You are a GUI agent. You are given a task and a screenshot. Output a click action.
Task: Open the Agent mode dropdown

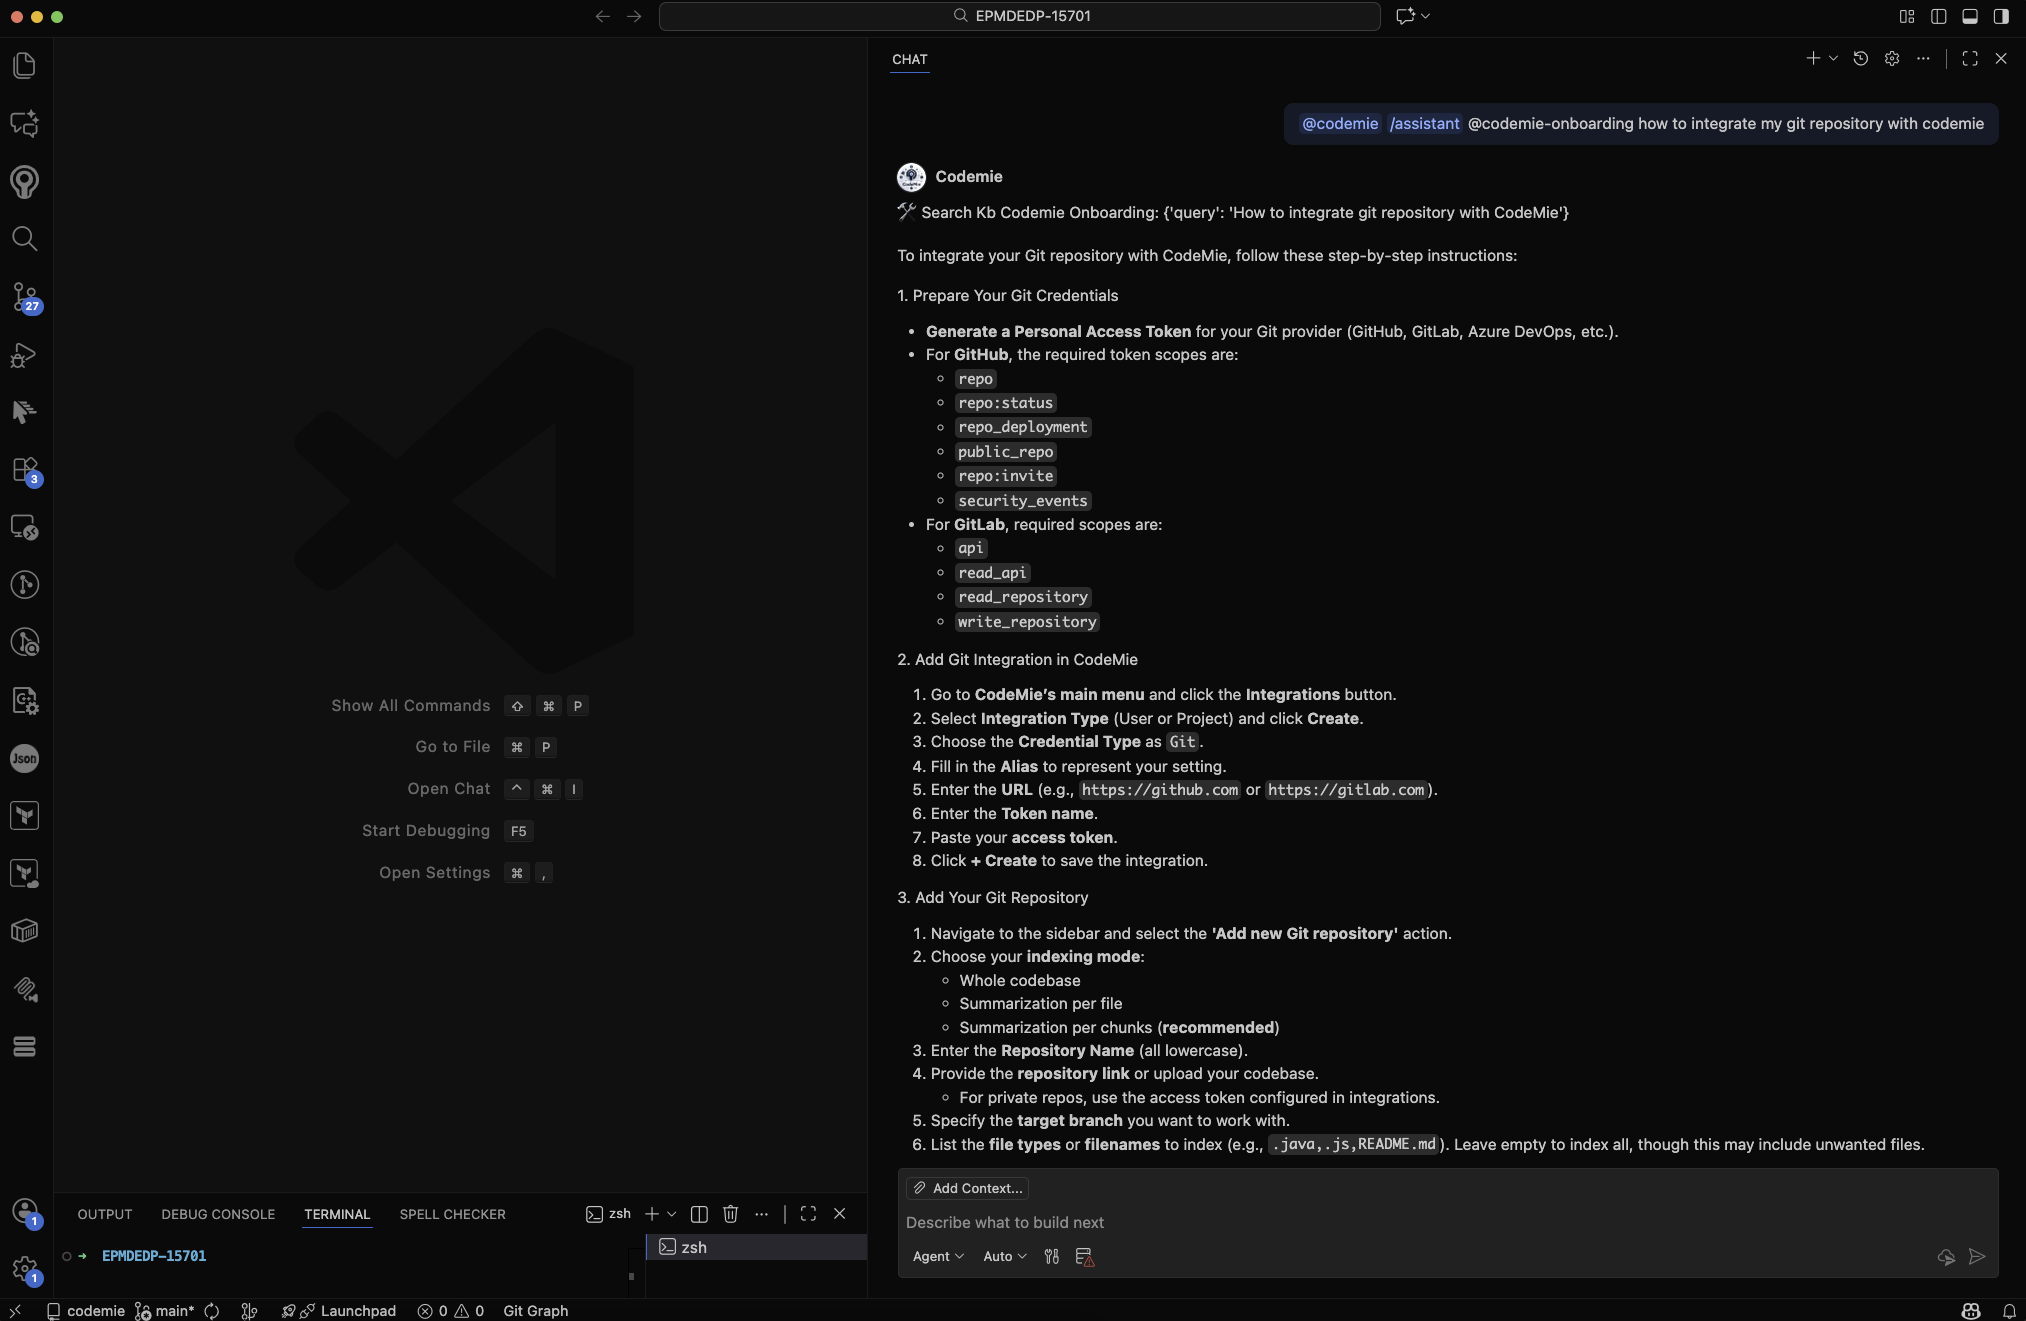(x=937, y=1257)
